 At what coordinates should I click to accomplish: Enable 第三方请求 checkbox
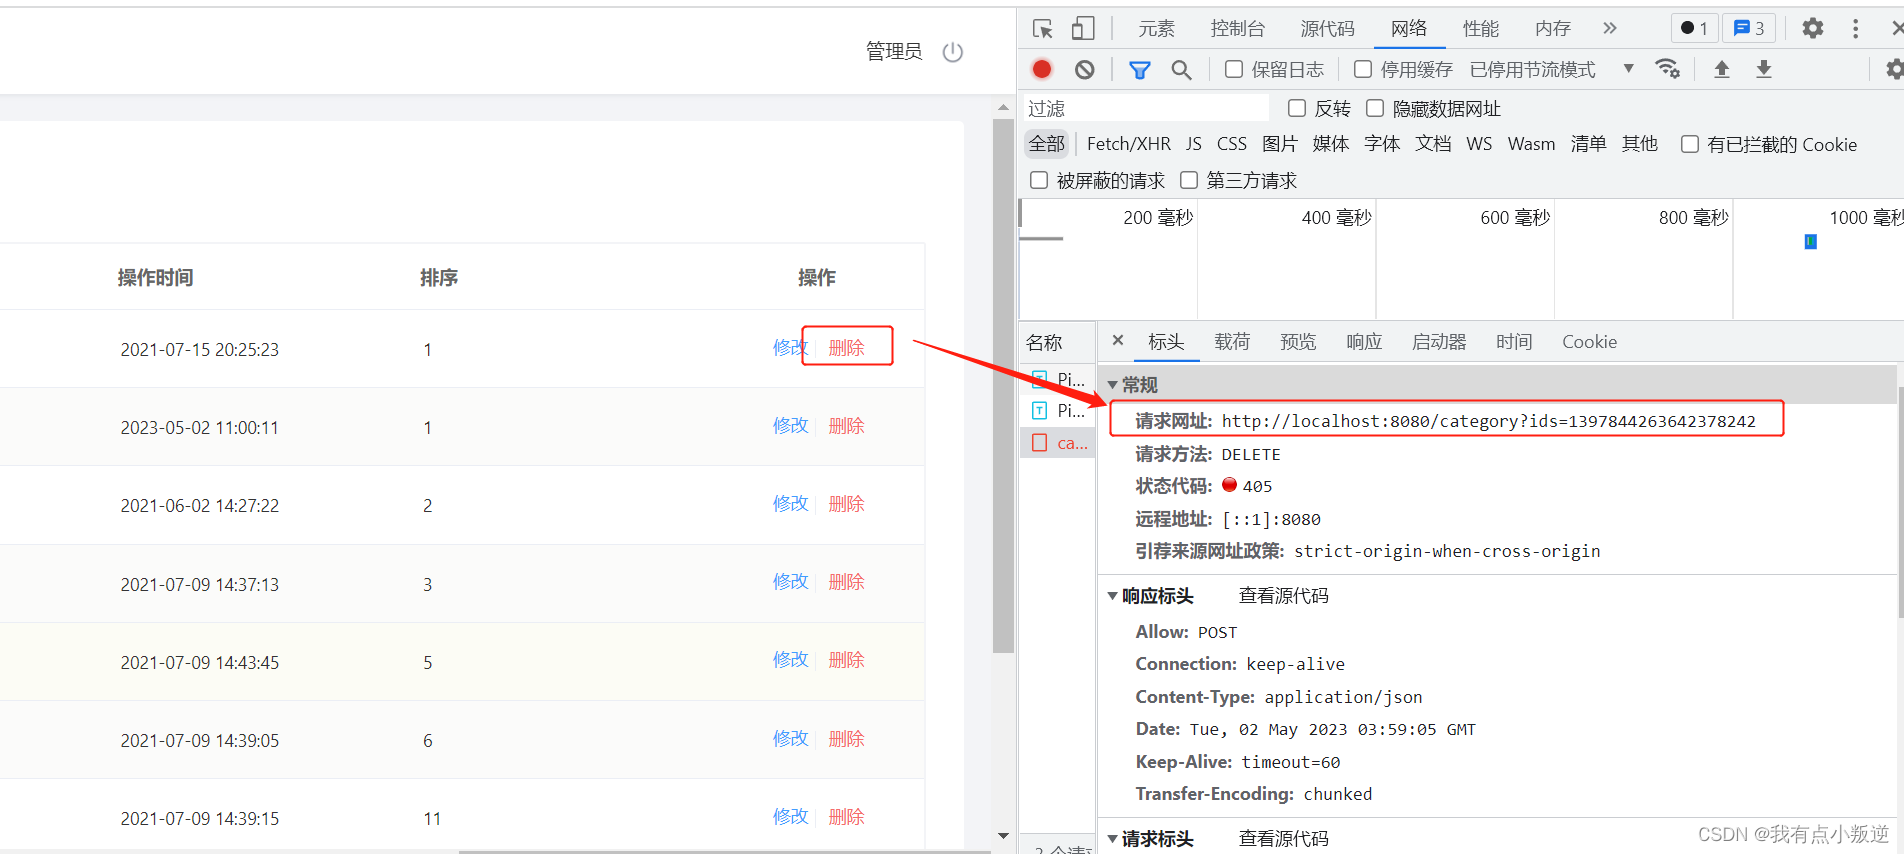pos(1189,180)
